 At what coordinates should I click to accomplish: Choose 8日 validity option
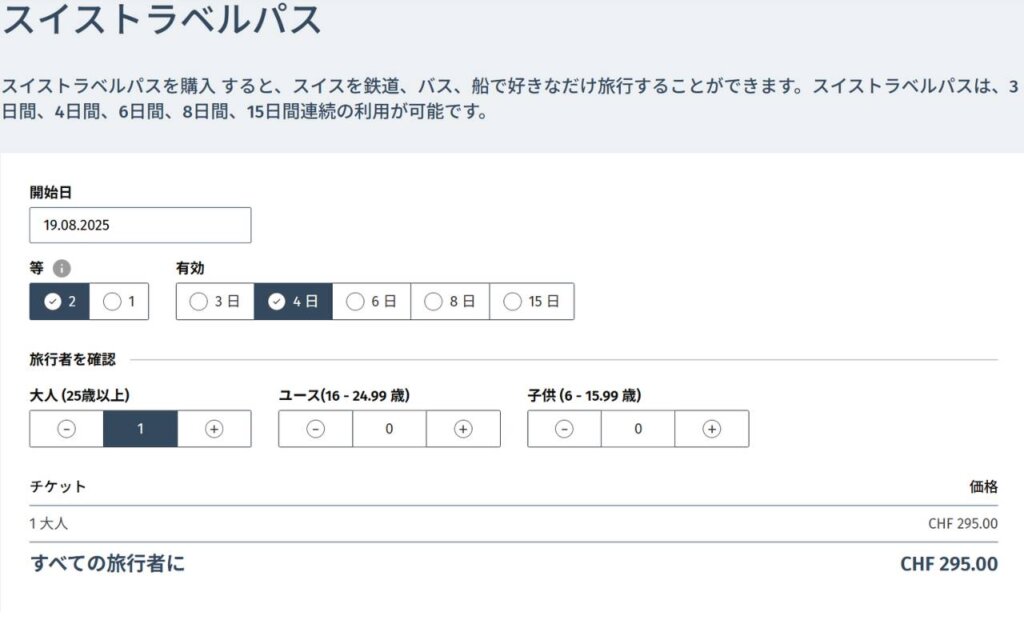(450, 302)
